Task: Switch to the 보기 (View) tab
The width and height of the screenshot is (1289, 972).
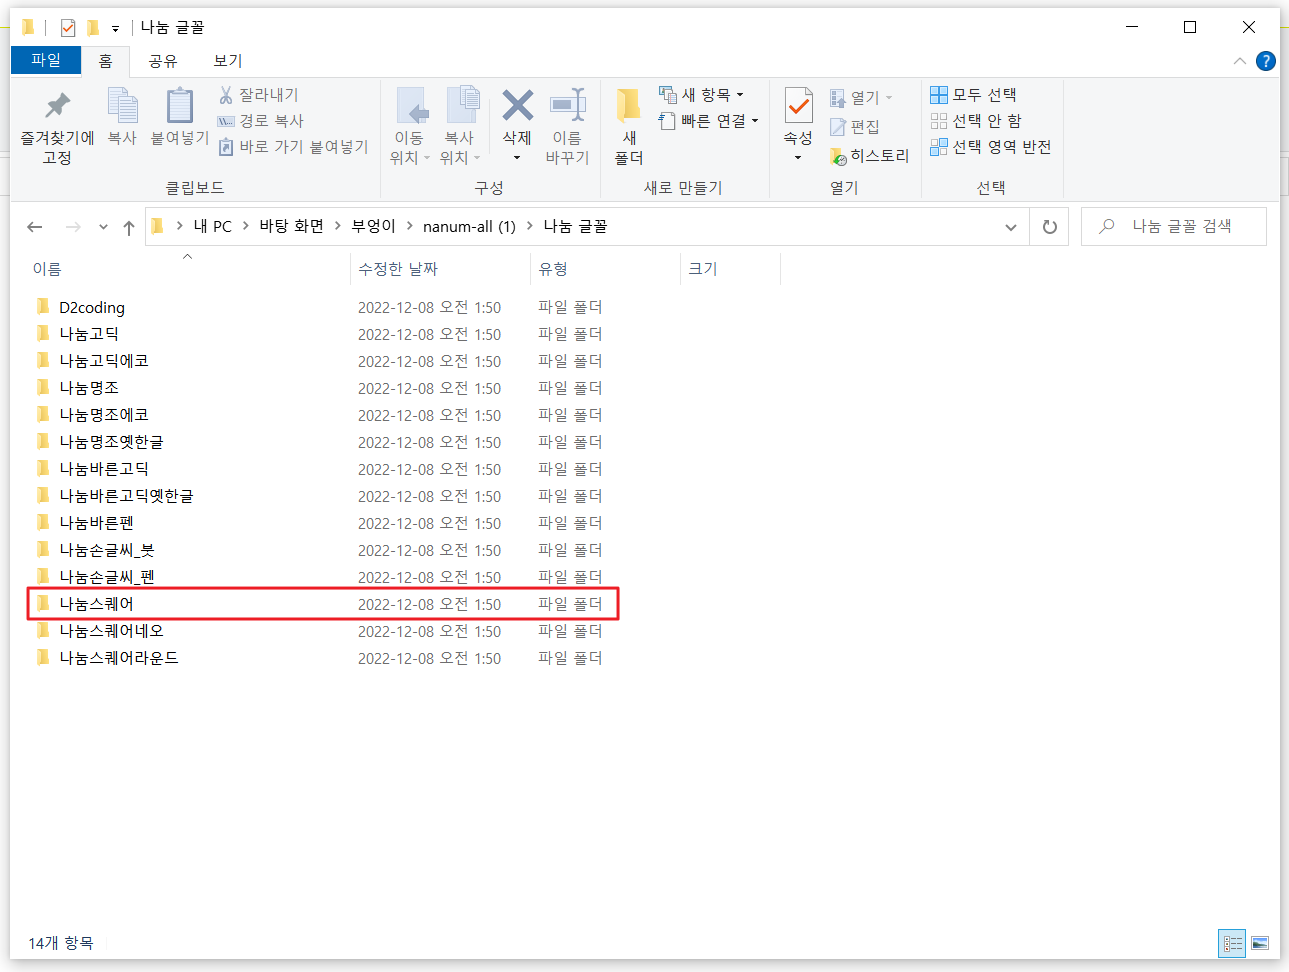Action: tap(228, 61)
